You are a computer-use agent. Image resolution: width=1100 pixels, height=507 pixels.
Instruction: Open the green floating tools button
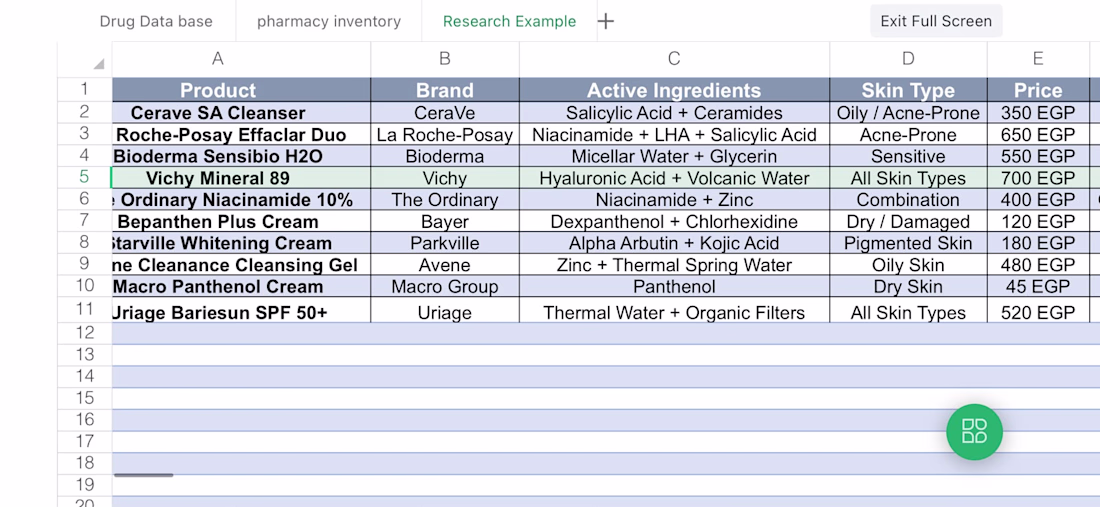974,432
